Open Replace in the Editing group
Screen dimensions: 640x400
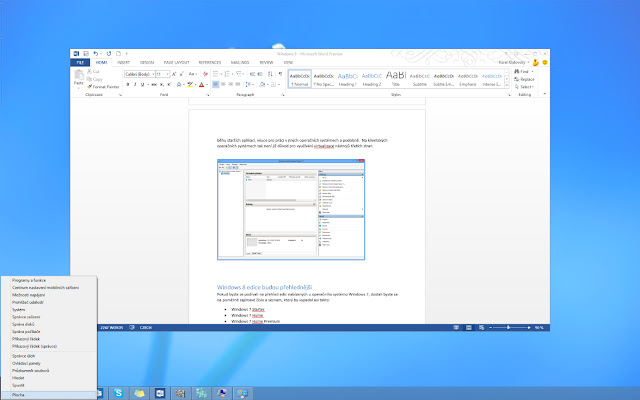(524, 79)
